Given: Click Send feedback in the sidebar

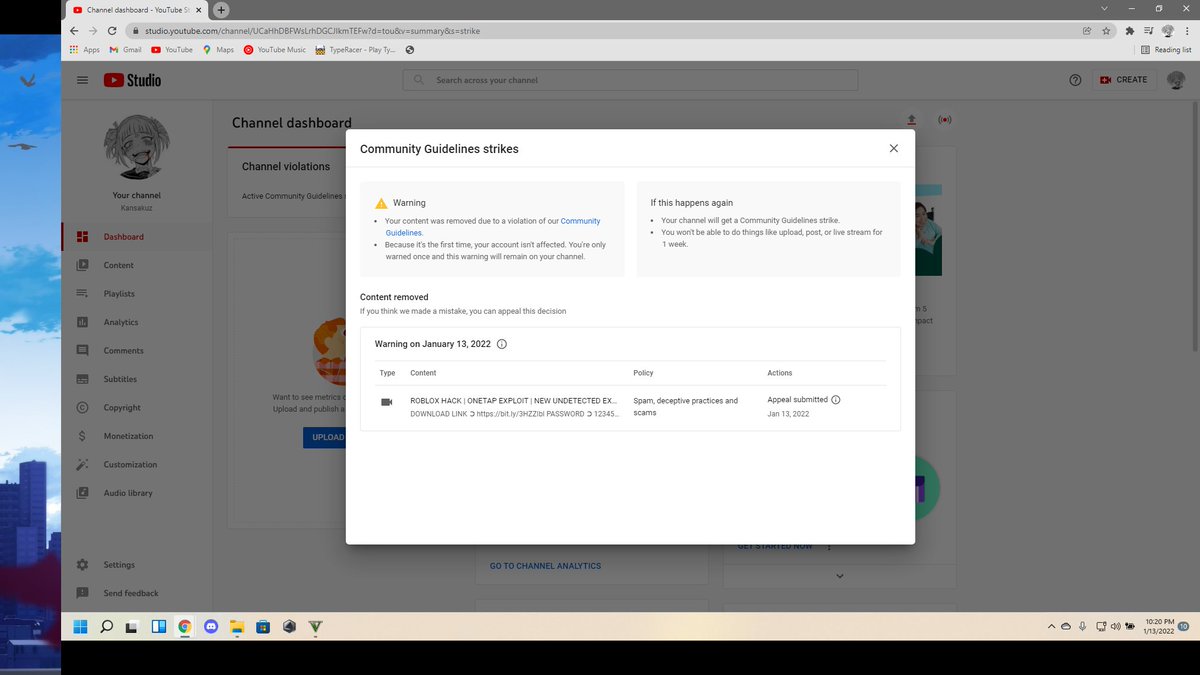Looking at the screenshot, I should [137, 593].
